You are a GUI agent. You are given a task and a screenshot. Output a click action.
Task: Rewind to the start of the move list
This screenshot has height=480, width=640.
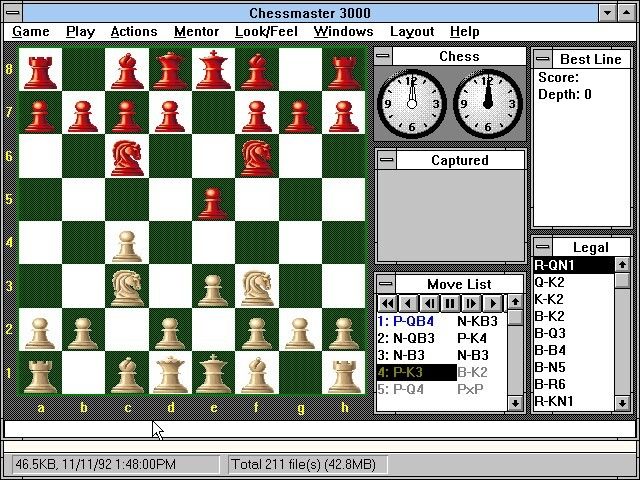[x=386, y=303]
